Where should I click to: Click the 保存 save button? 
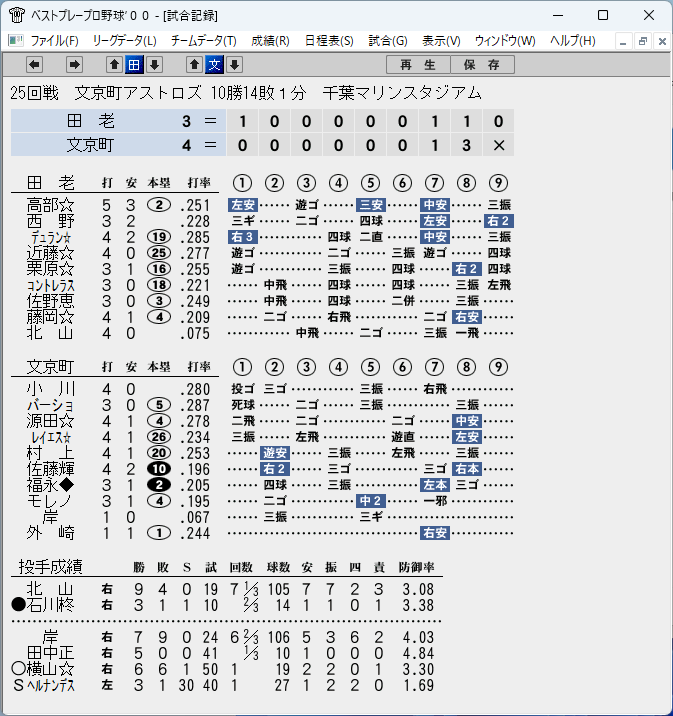click(483, 64)
